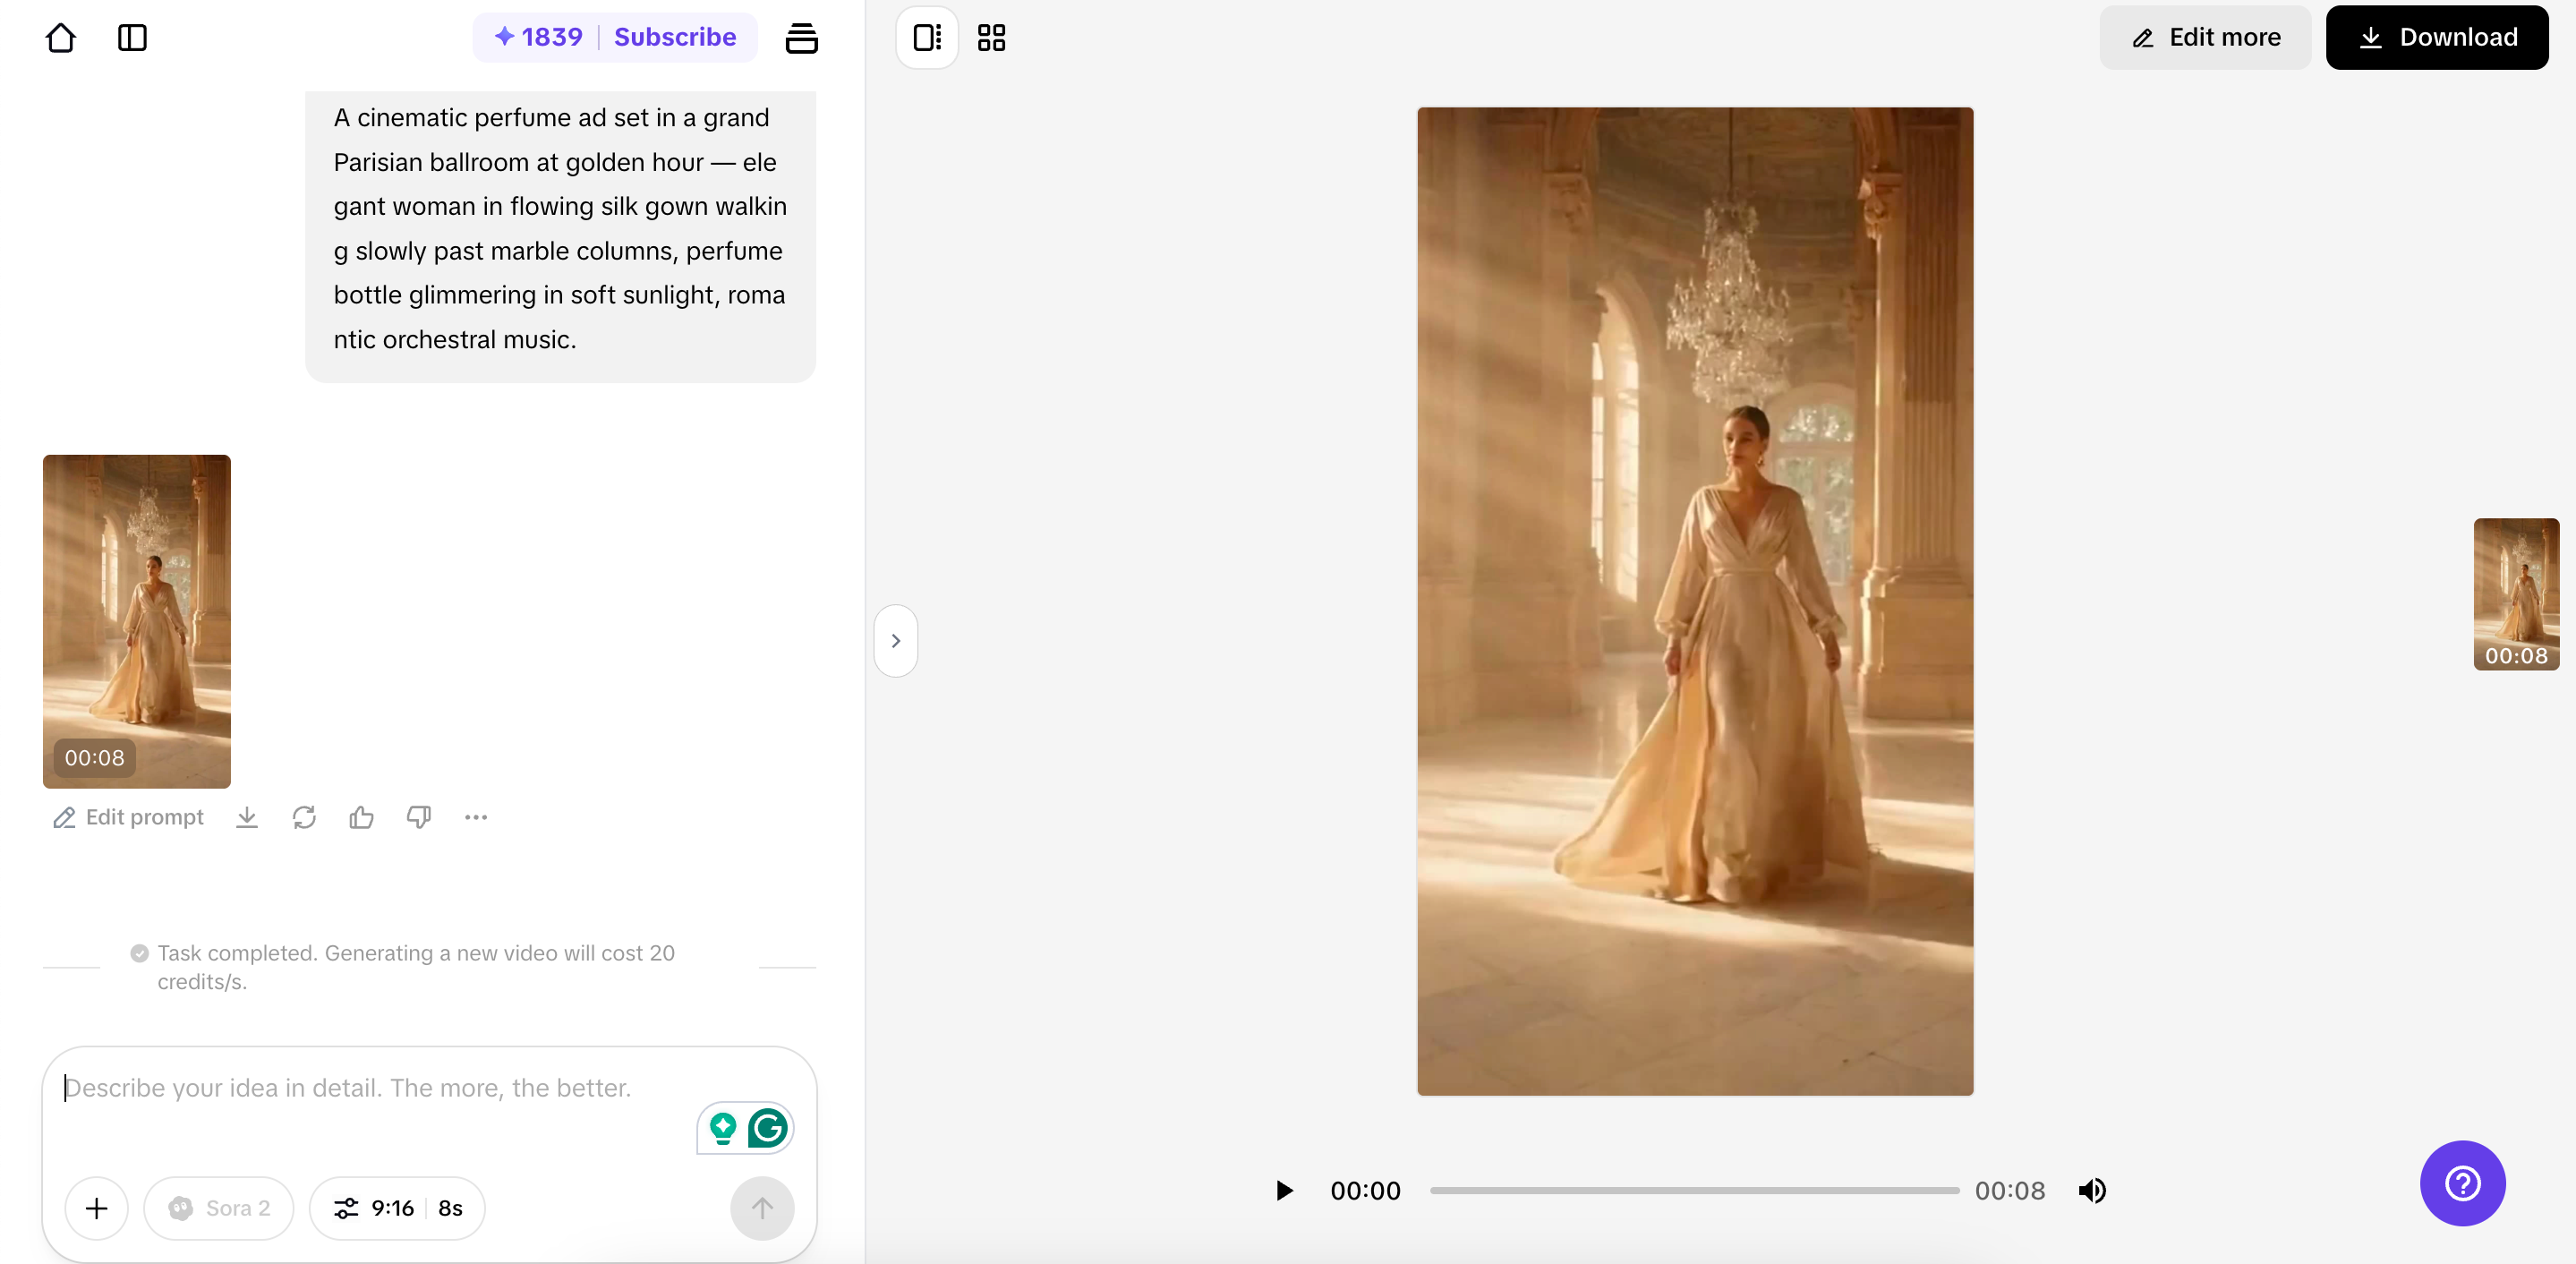Viewport: 2576px width, 1264px height.
Task: Go to the home screen icon
Action: coord(61,38)
